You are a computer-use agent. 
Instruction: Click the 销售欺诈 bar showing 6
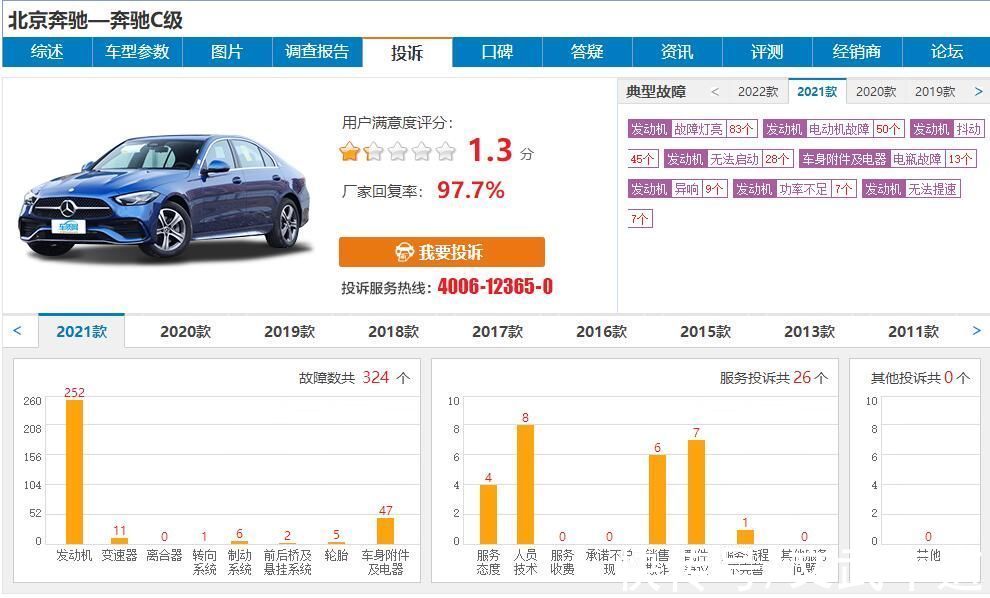point(657,499)
